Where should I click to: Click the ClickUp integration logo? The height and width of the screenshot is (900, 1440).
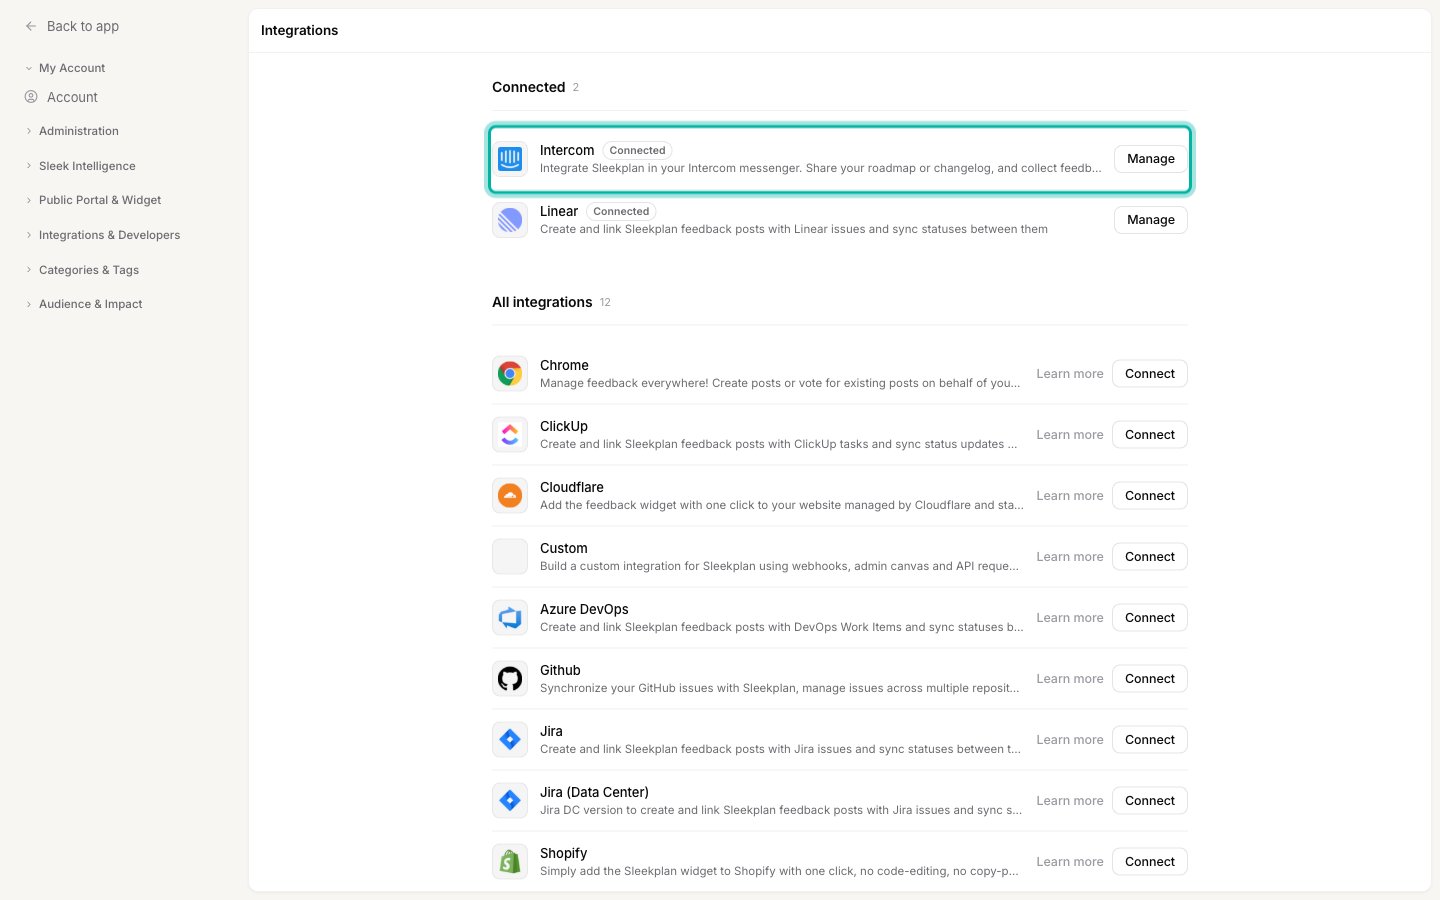(x=510, y=435)
